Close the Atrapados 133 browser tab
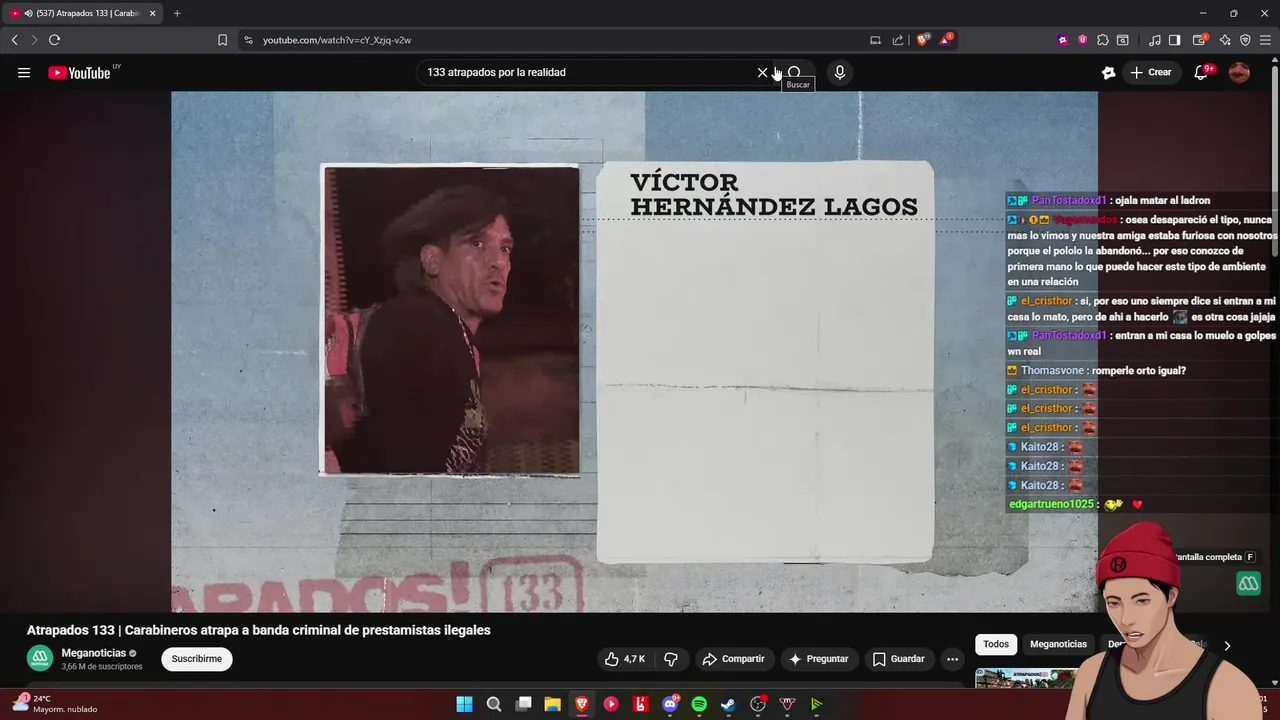This screenshot has height=720, width=1280. tap(153, 13)
